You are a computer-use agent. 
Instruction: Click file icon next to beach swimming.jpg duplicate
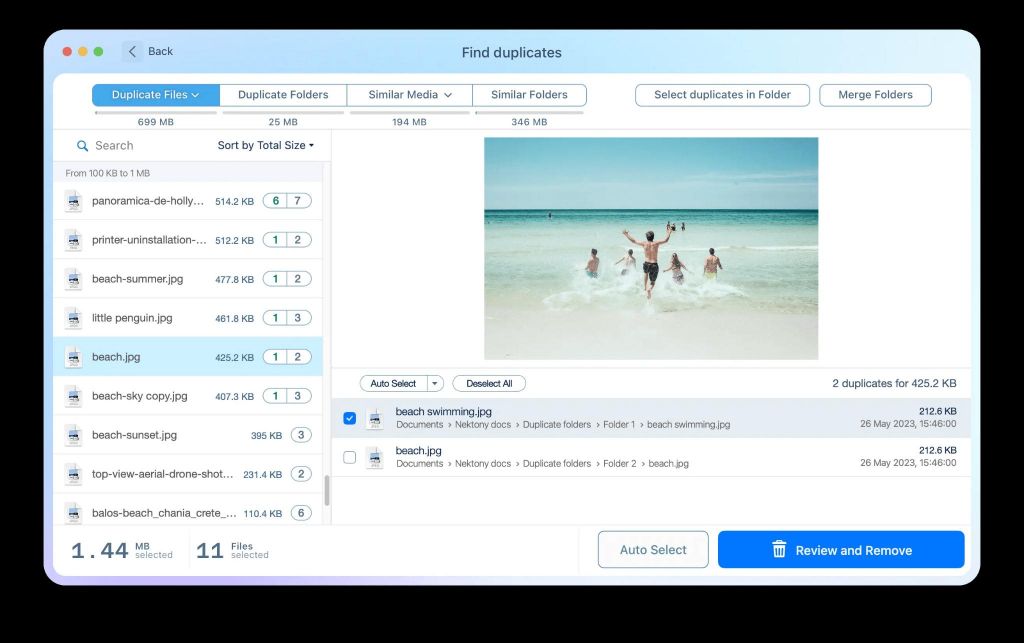[375, 418]
